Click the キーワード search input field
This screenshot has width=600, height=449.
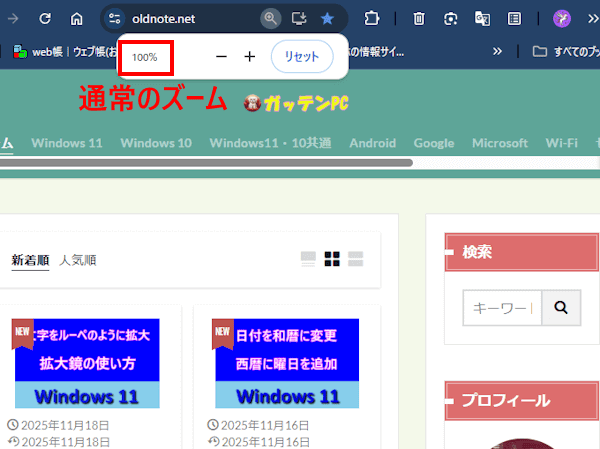(502, 308)
